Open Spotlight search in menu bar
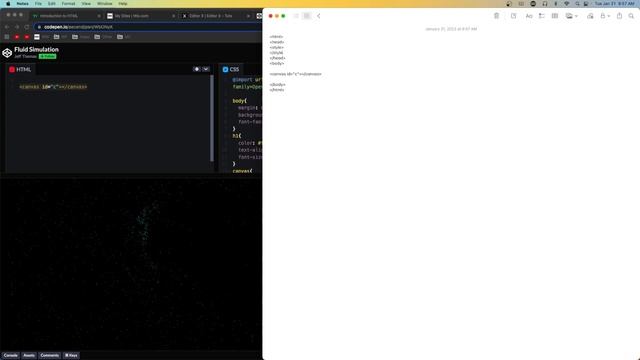The height and width of the screenshot is (360, 640). pos(577,4)
